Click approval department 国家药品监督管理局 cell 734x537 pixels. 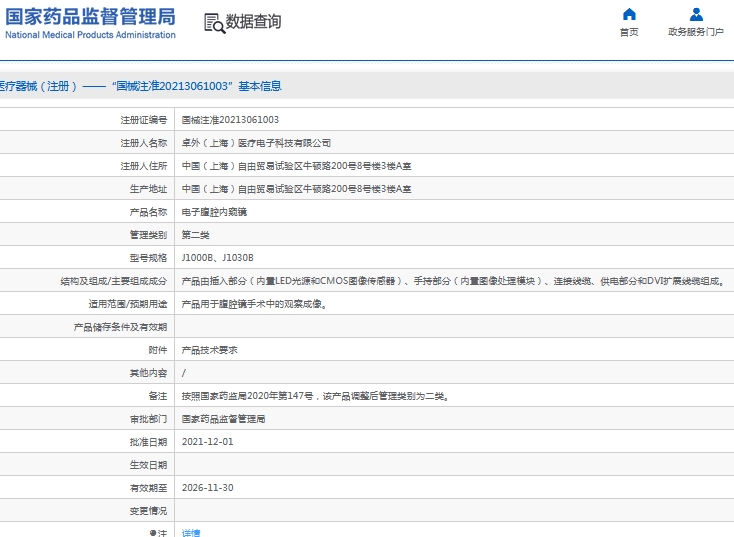pyautogui.click(x=223, y=419)
